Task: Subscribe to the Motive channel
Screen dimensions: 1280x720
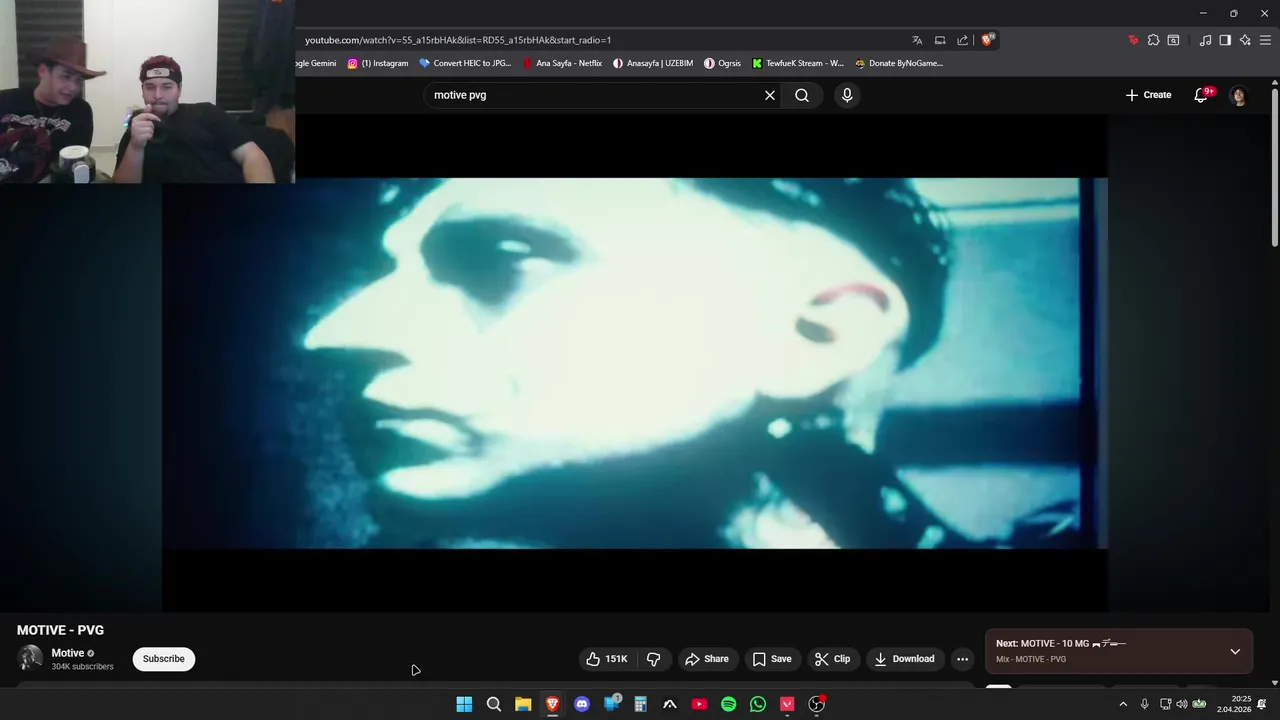Action: click(x=163, y=659)
